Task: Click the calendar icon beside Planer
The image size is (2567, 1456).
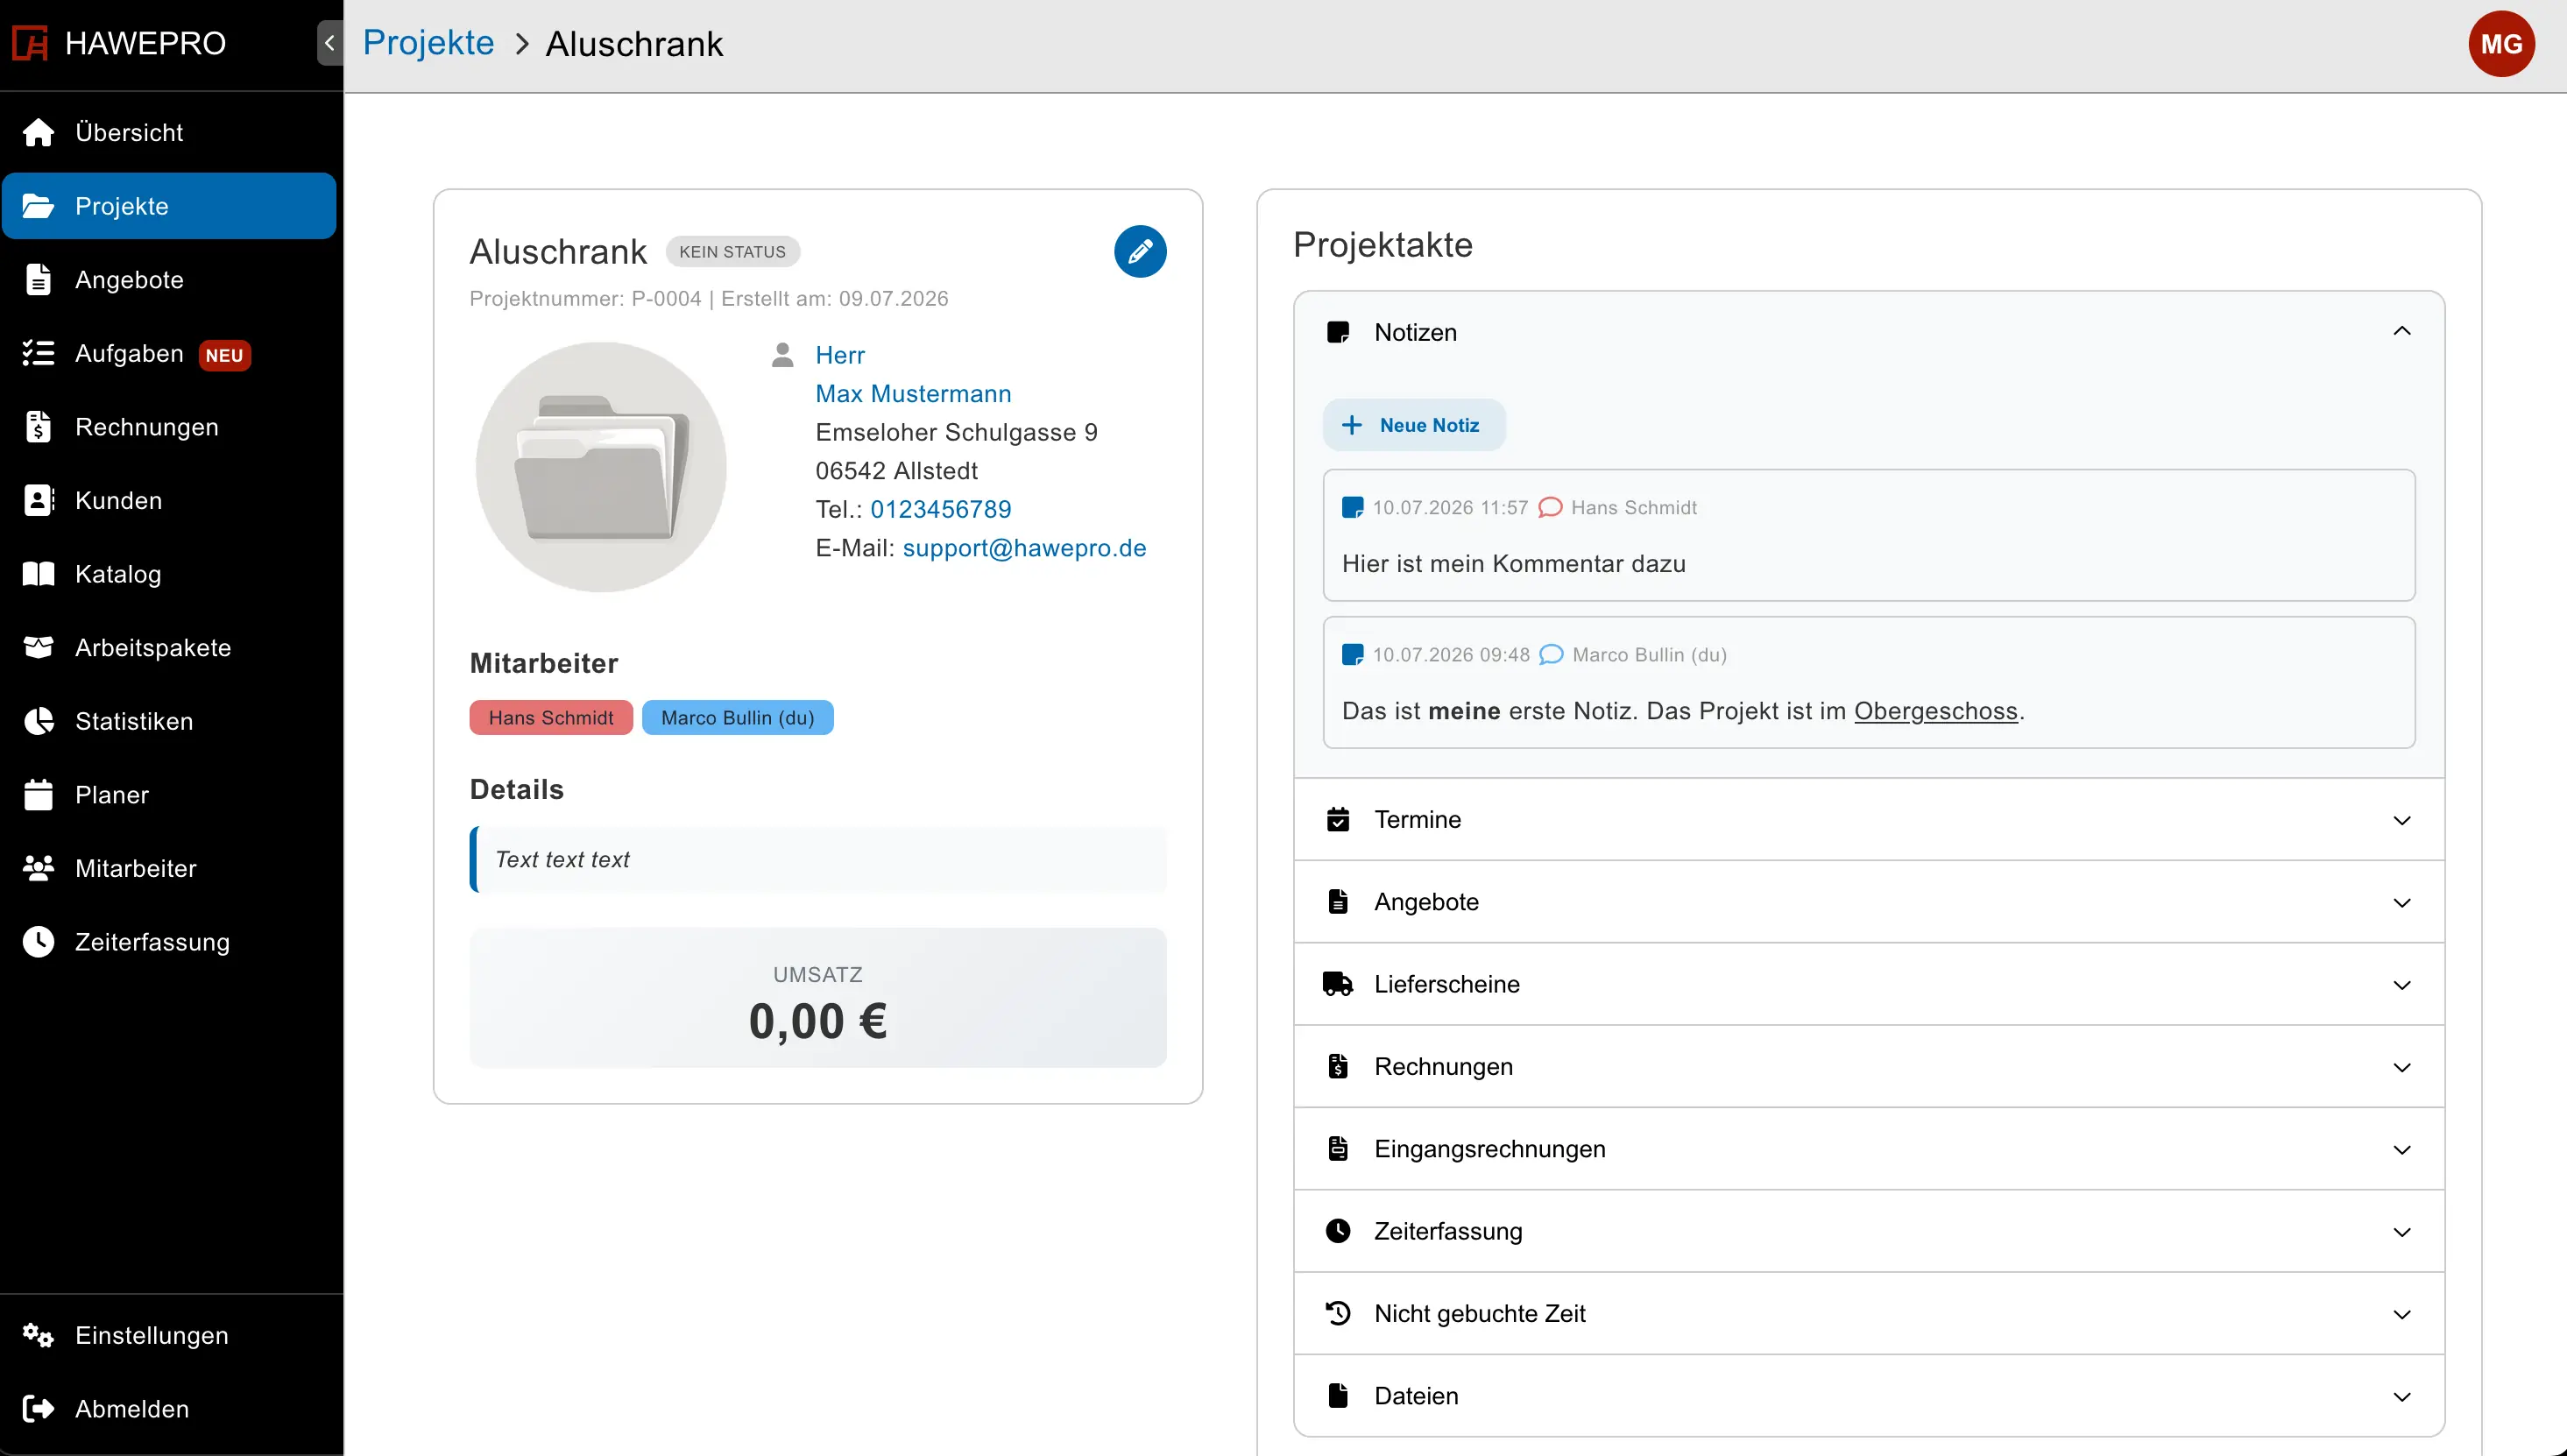Action: pyautogui.click(x=38, y=795)
